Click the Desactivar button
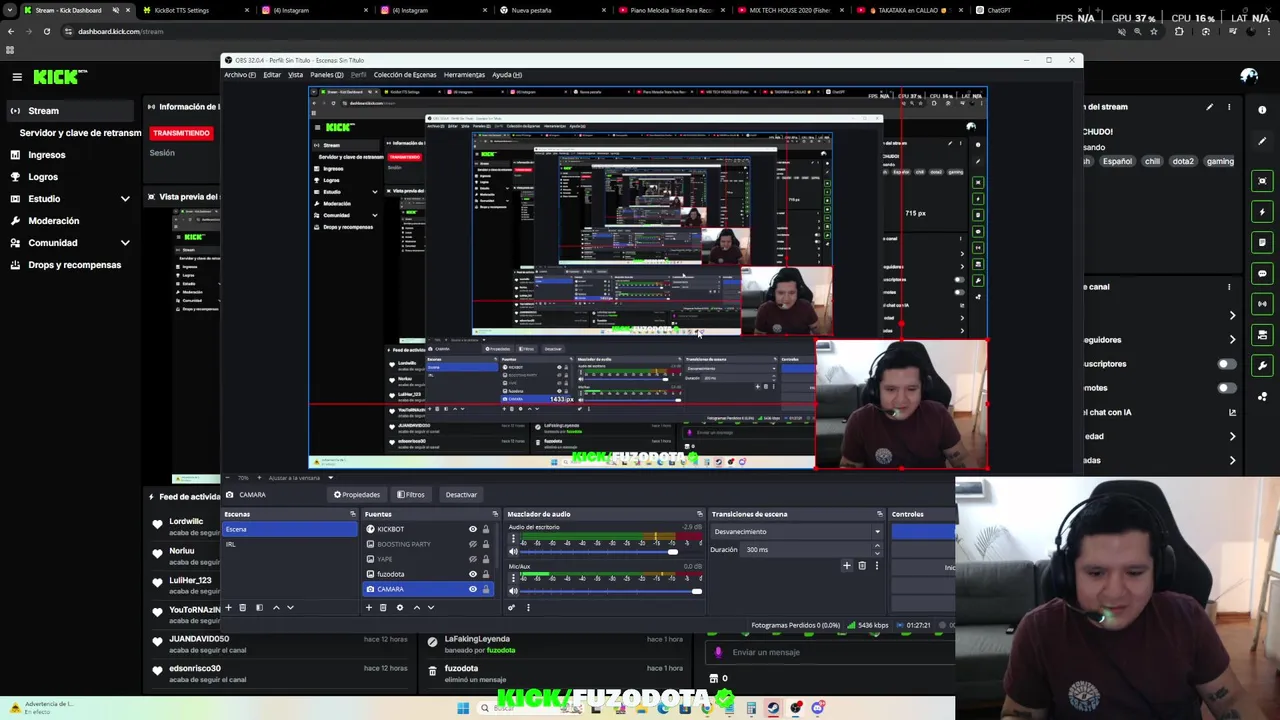Image resolution: width=1280 pixels, height=720 pixels. [x=461, y=495]
